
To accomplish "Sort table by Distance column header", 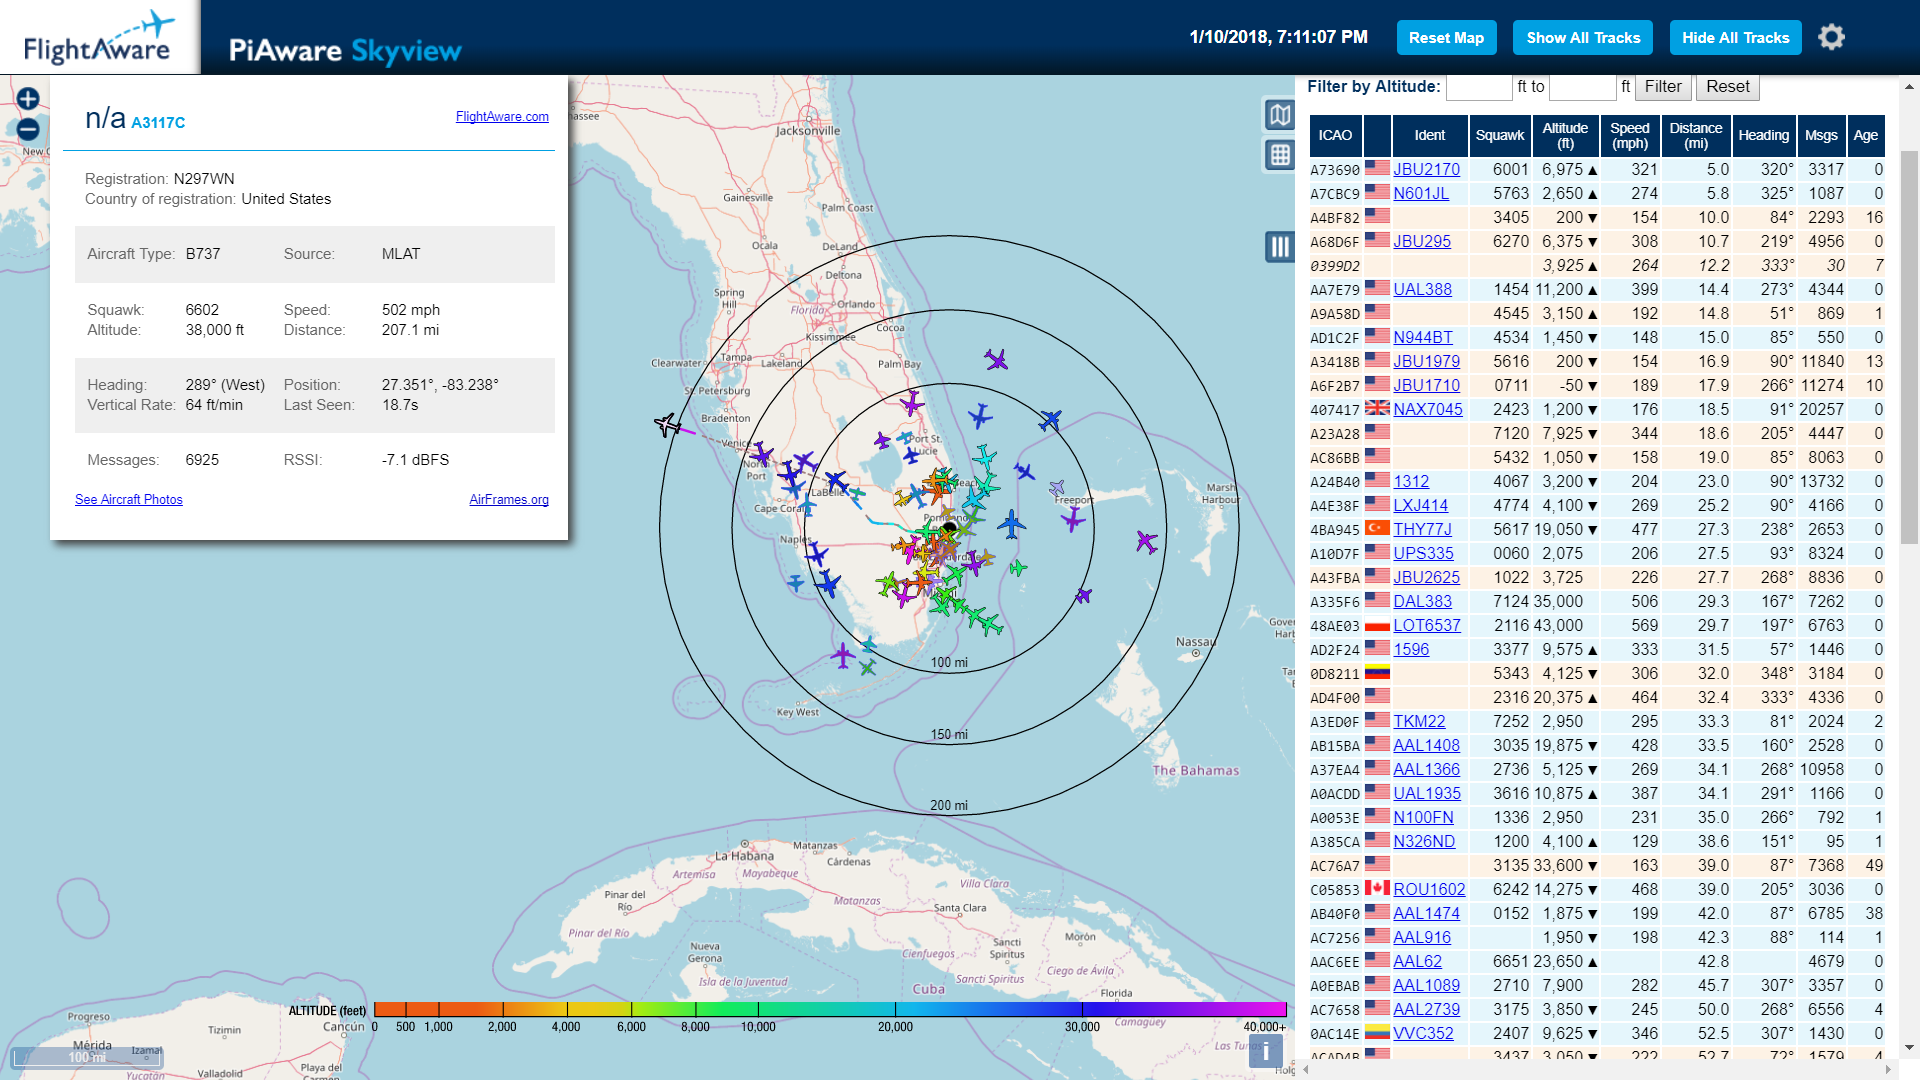I will click(1695, 135).
